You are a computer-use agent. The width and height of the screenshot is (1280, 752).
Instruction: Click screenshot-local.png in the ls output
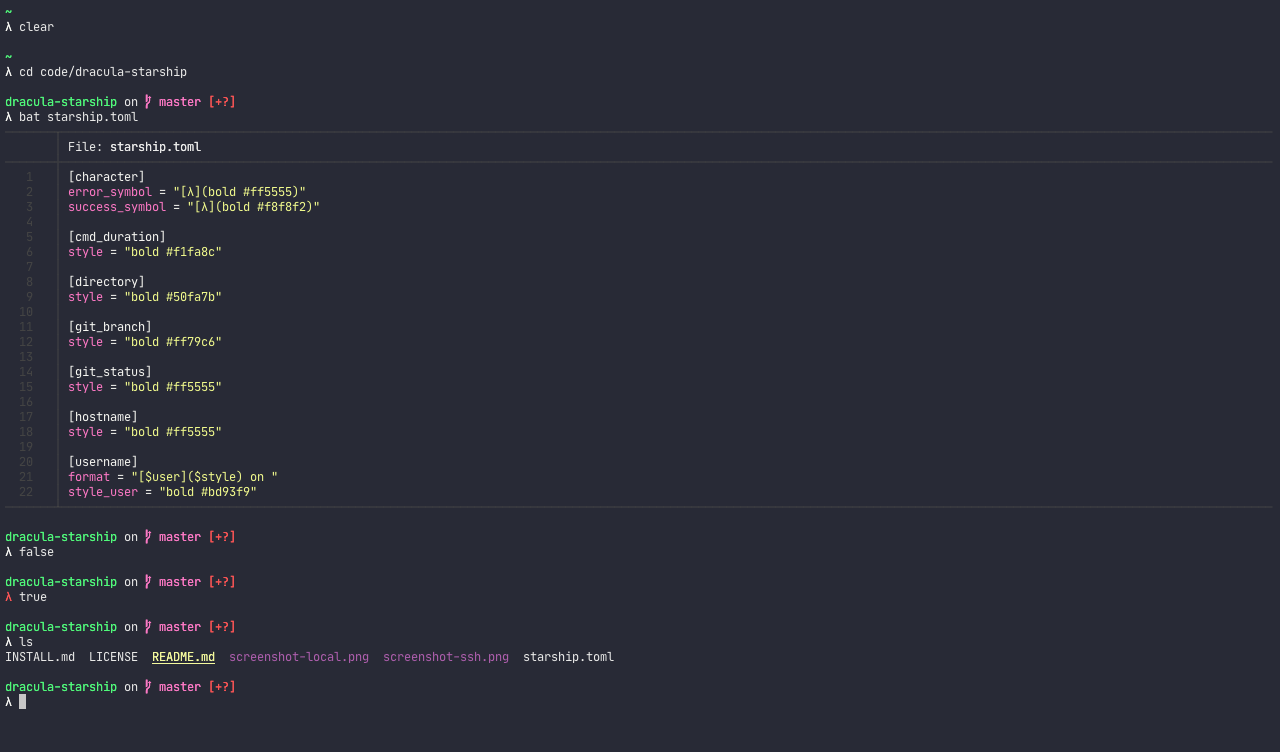(299, 657)
